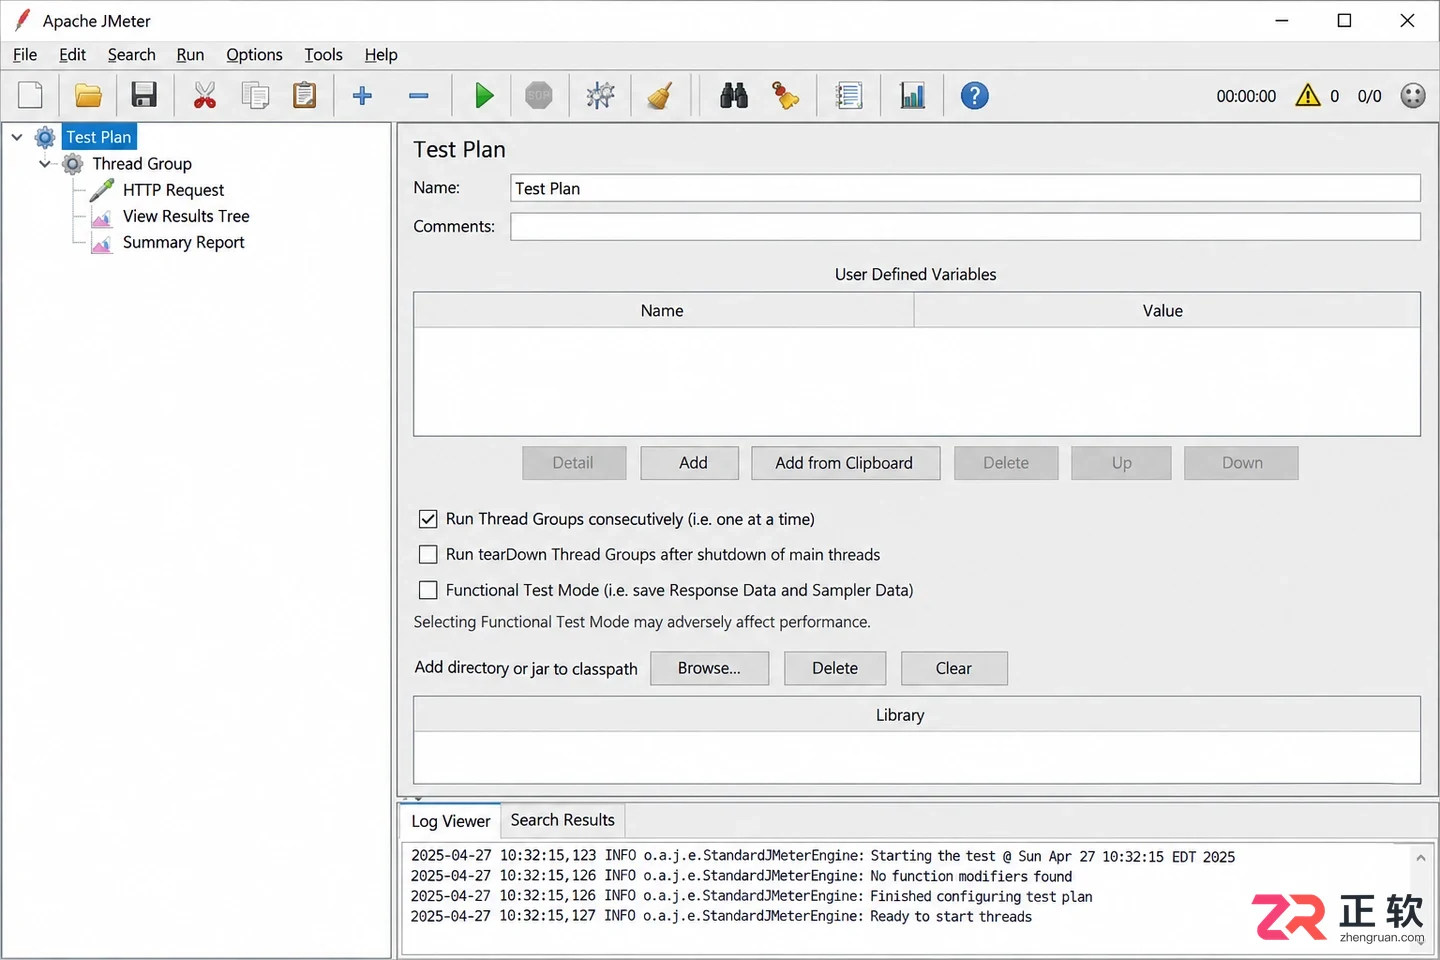
Task: Click the classpath Delete button
Action: 835,668
